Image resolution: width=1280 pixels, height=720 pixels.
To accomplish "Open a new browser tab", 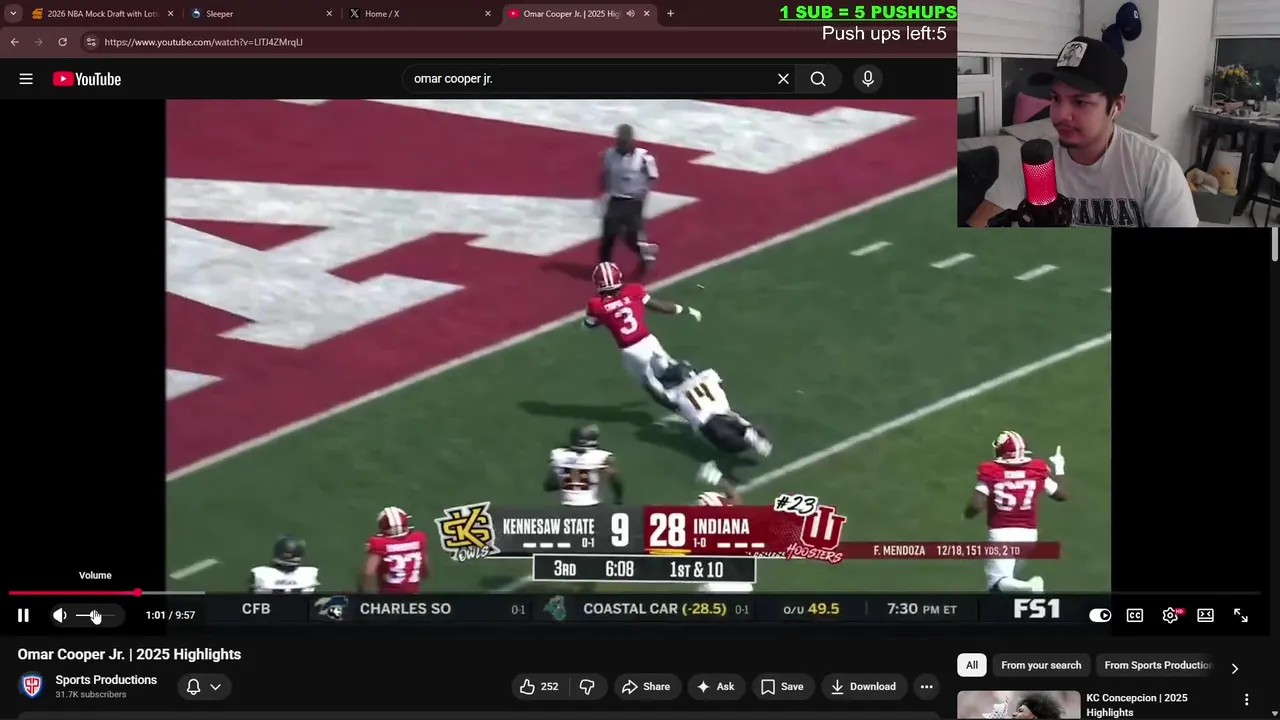I will [670, 14].
